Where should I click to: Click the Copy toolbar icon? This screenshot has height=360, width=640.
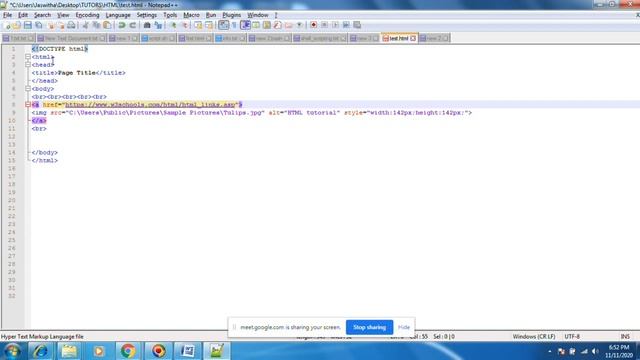tap(96, 25)
